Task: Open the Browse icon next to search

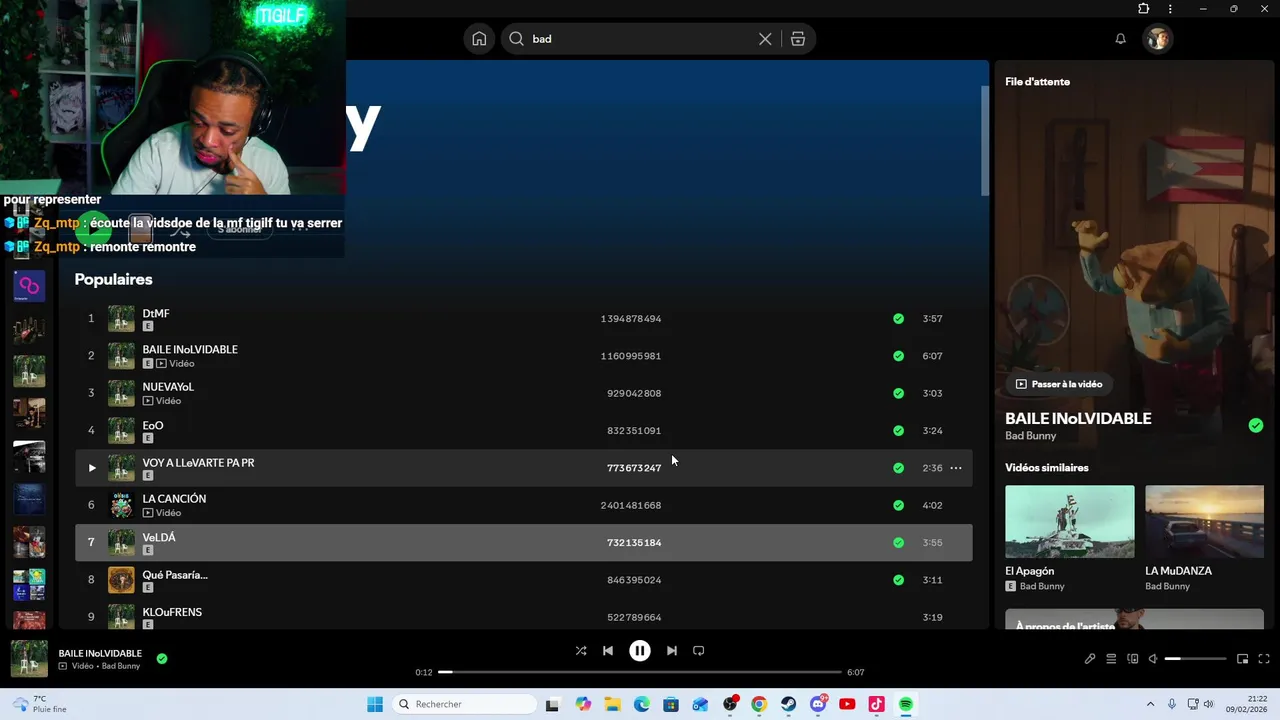Action: (798, 39)
